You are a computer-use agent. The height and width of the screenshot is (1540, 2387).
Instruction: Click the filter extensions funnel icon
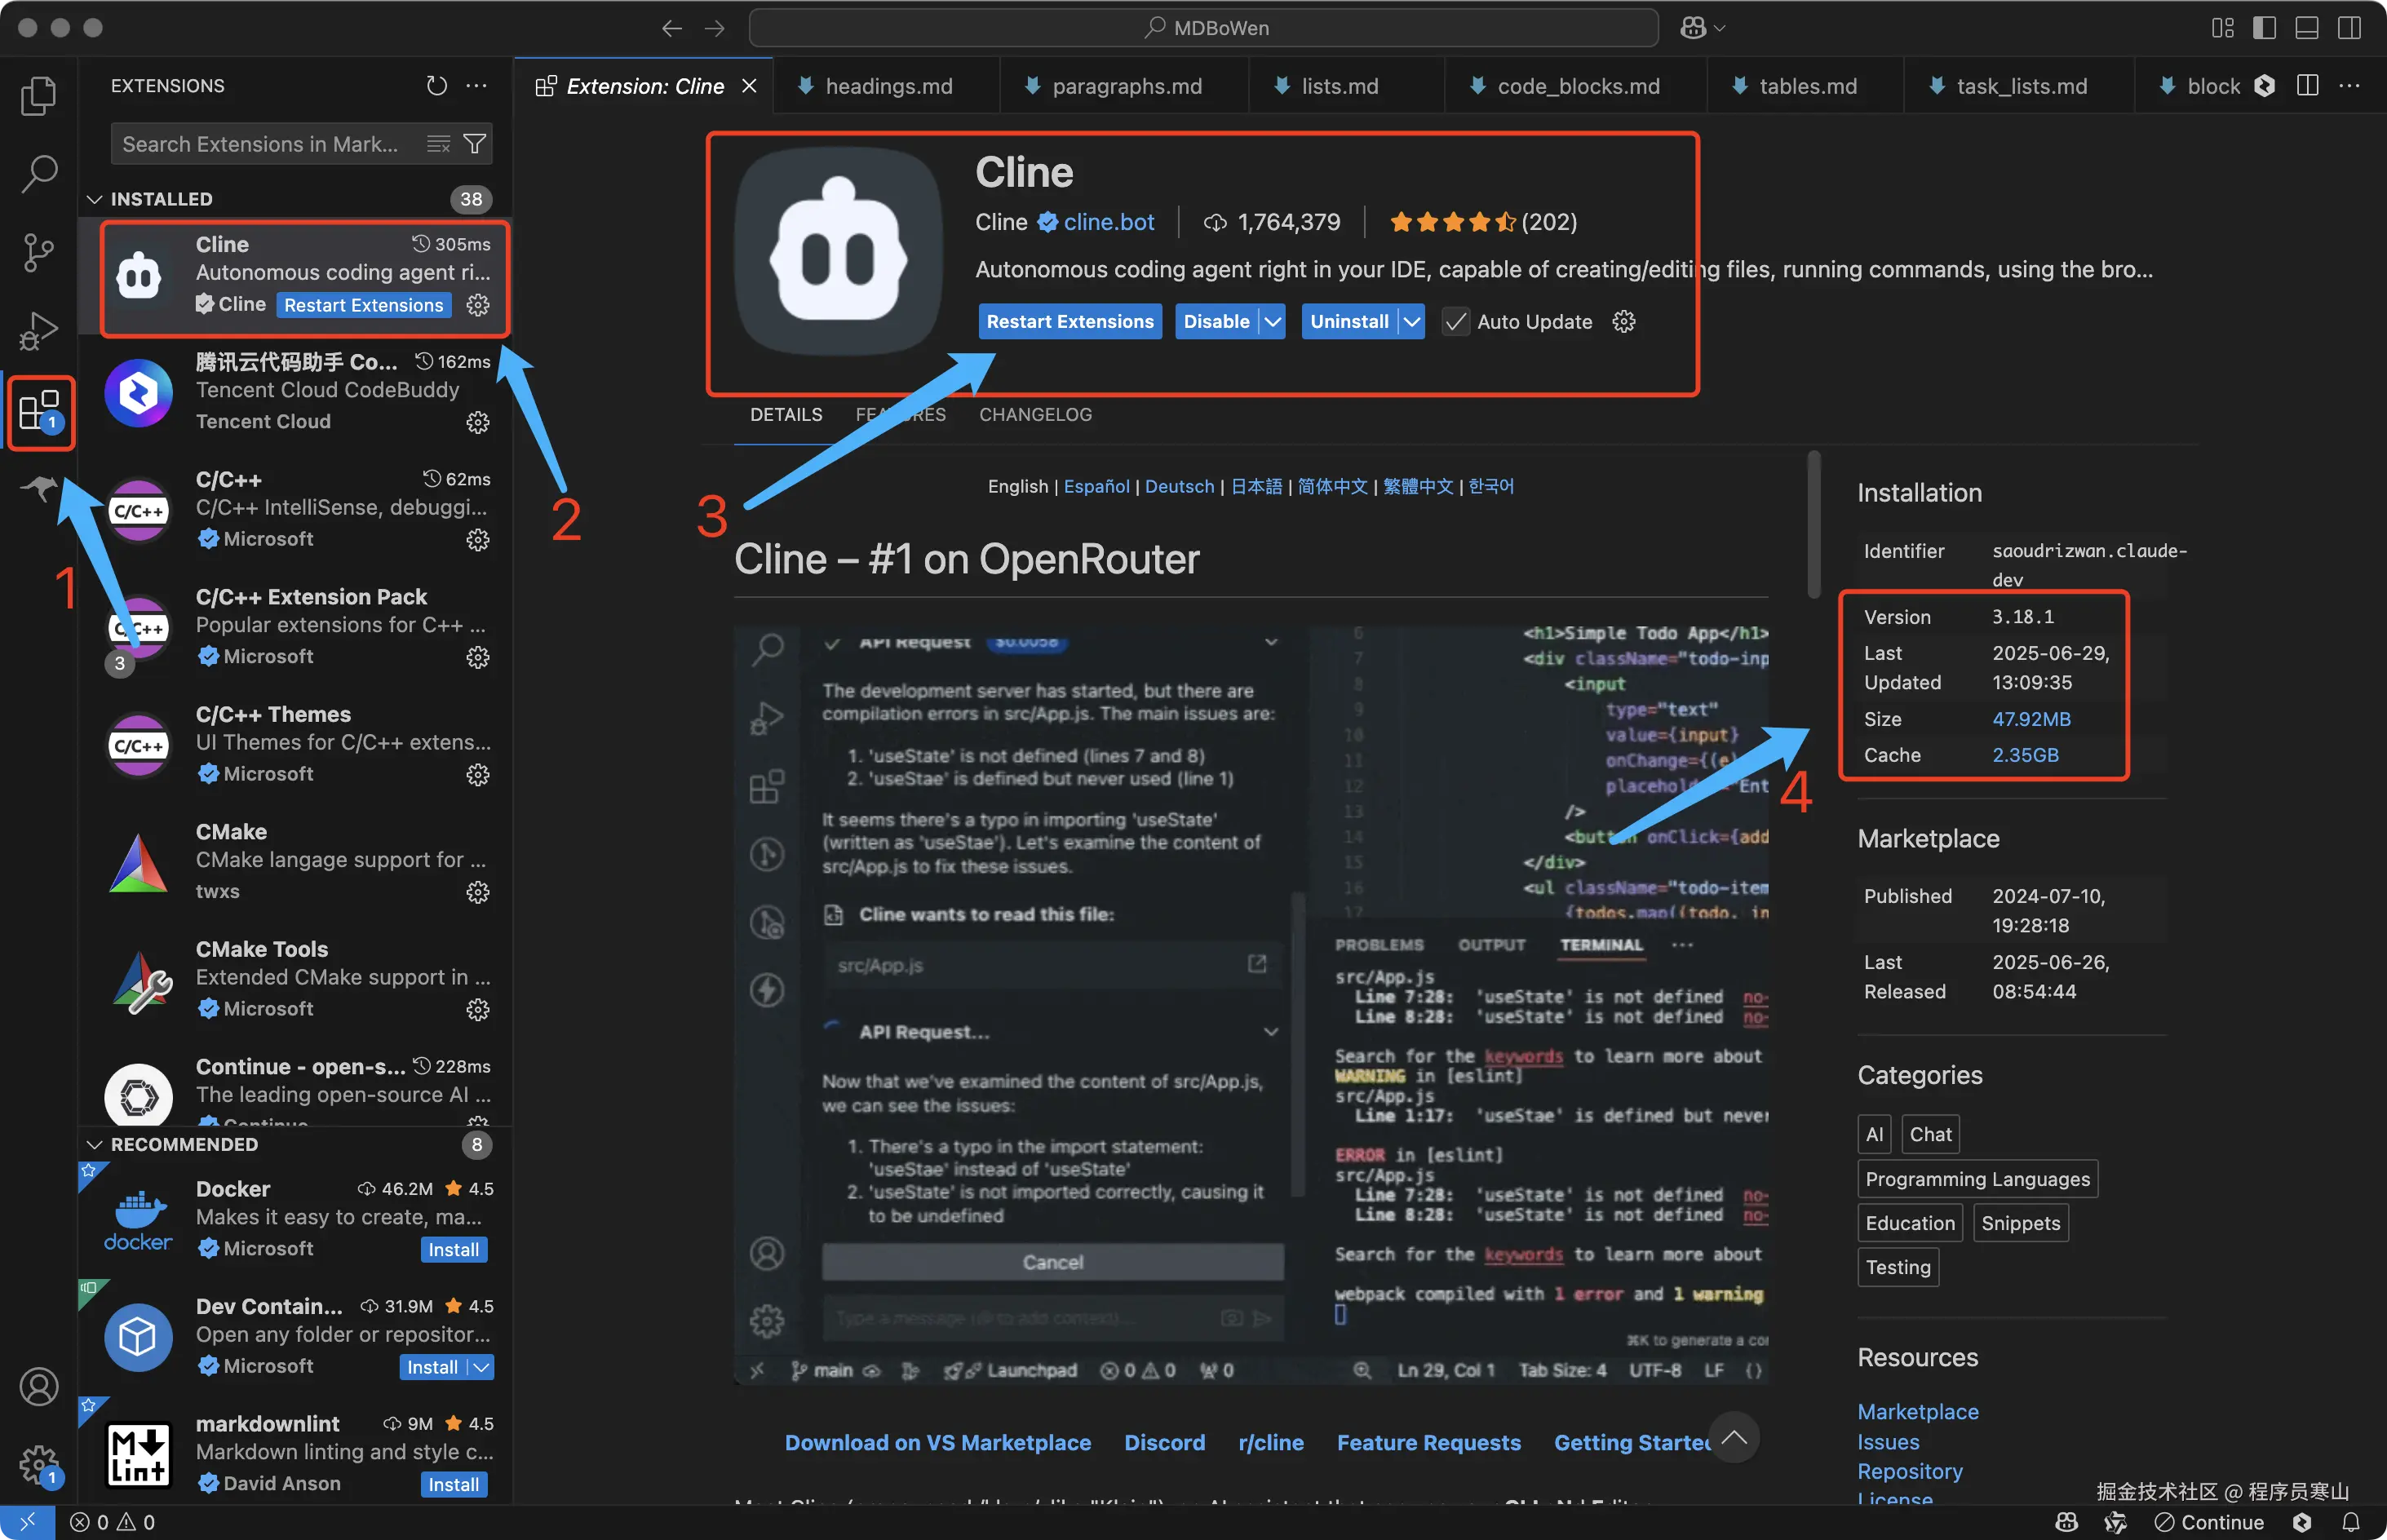click(x=476, y=144)
